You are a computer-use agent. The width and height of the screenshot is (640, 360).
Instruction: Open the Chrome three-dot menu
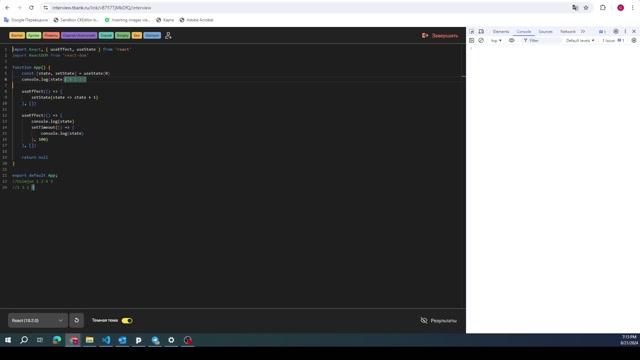point(633,8)
